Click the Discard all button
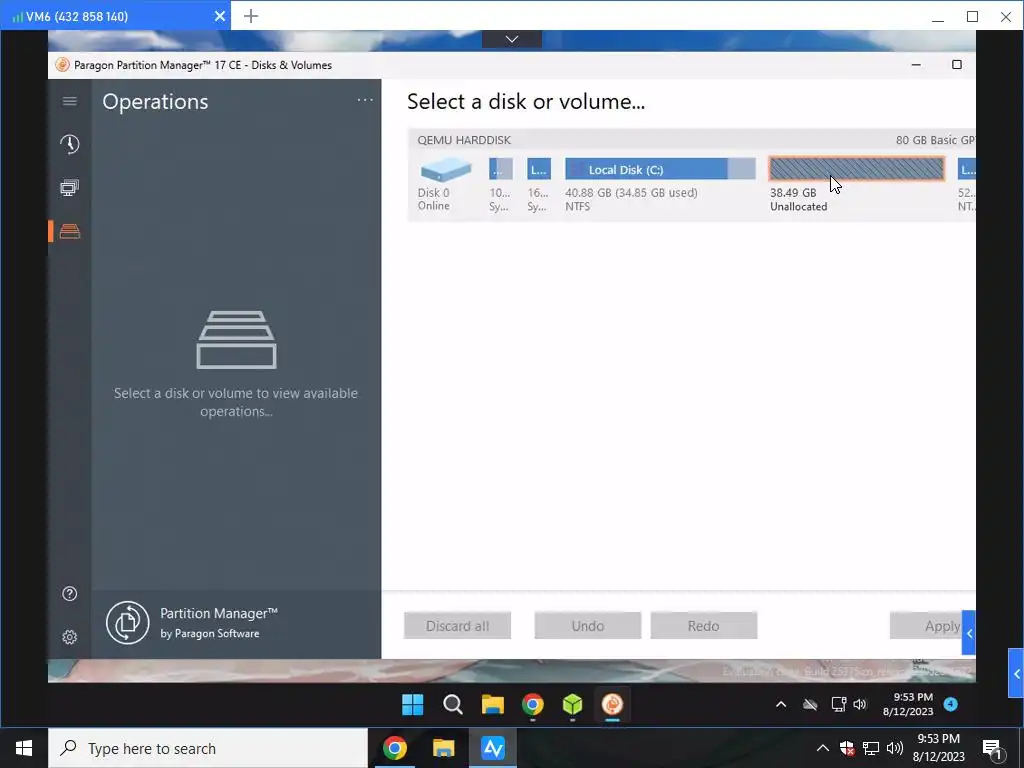This screenshot has height=768, width=1024. tap(457, 626)
